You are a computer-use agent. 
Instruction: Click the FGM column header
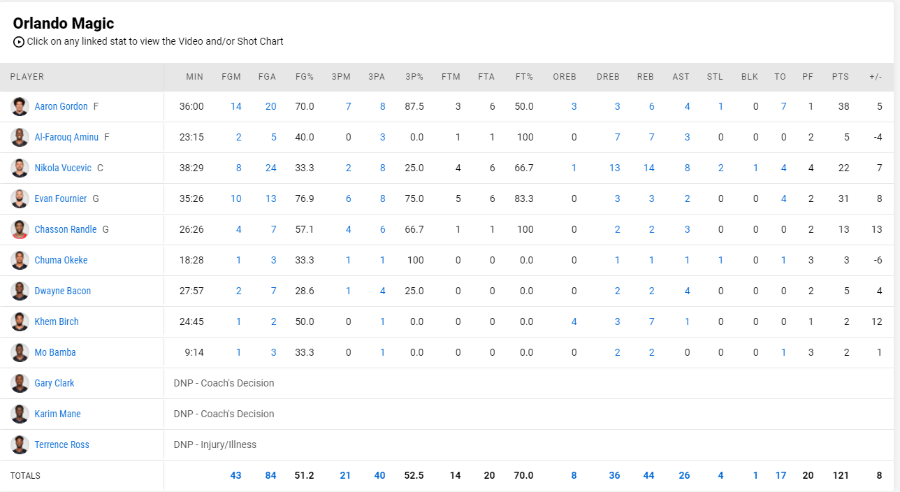[231, 76]
